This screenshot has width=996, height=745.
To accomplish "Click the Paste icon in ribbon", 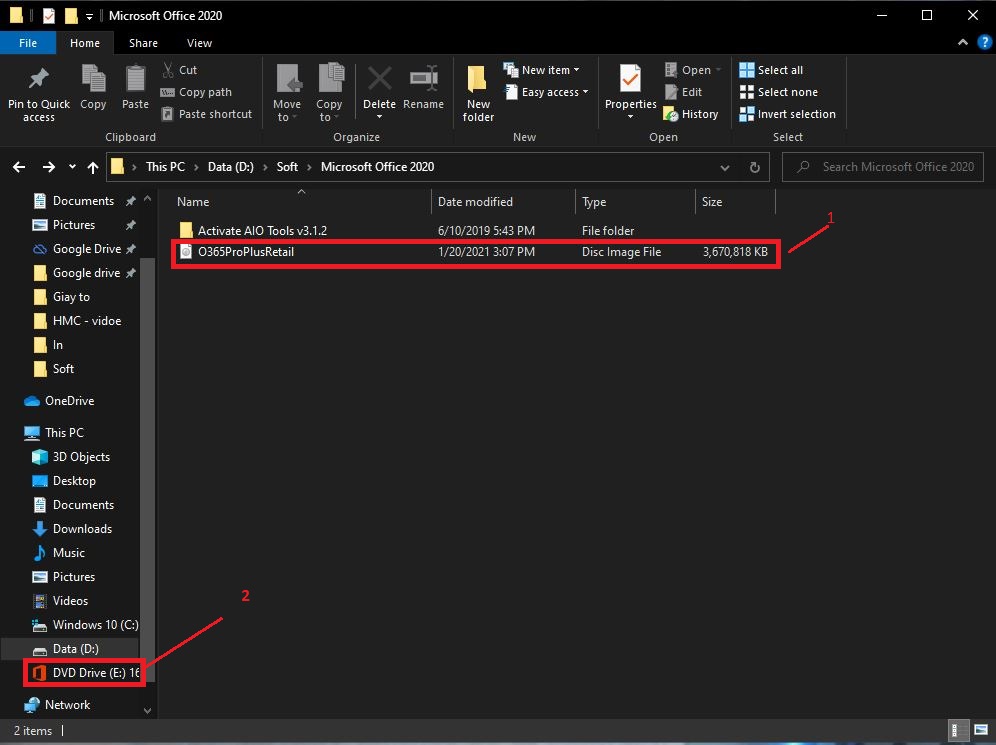I will click(135, 79).
